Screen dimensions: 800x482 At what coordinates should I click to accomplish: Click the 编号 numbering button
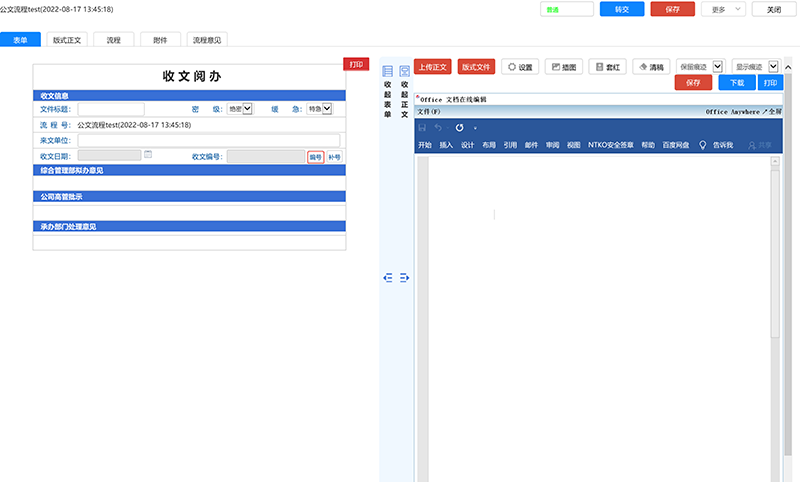click(316, 157)
